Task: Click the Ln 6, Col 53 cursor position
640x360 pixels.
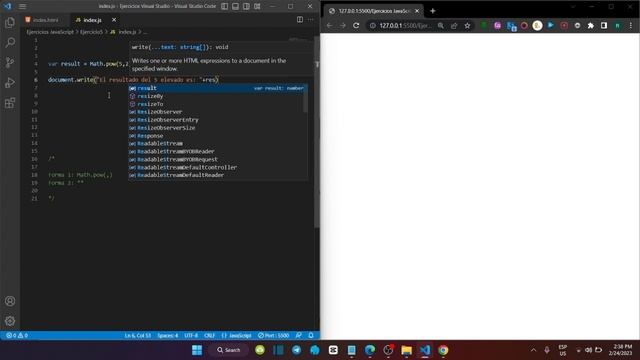Action: [x=138, y=336]
